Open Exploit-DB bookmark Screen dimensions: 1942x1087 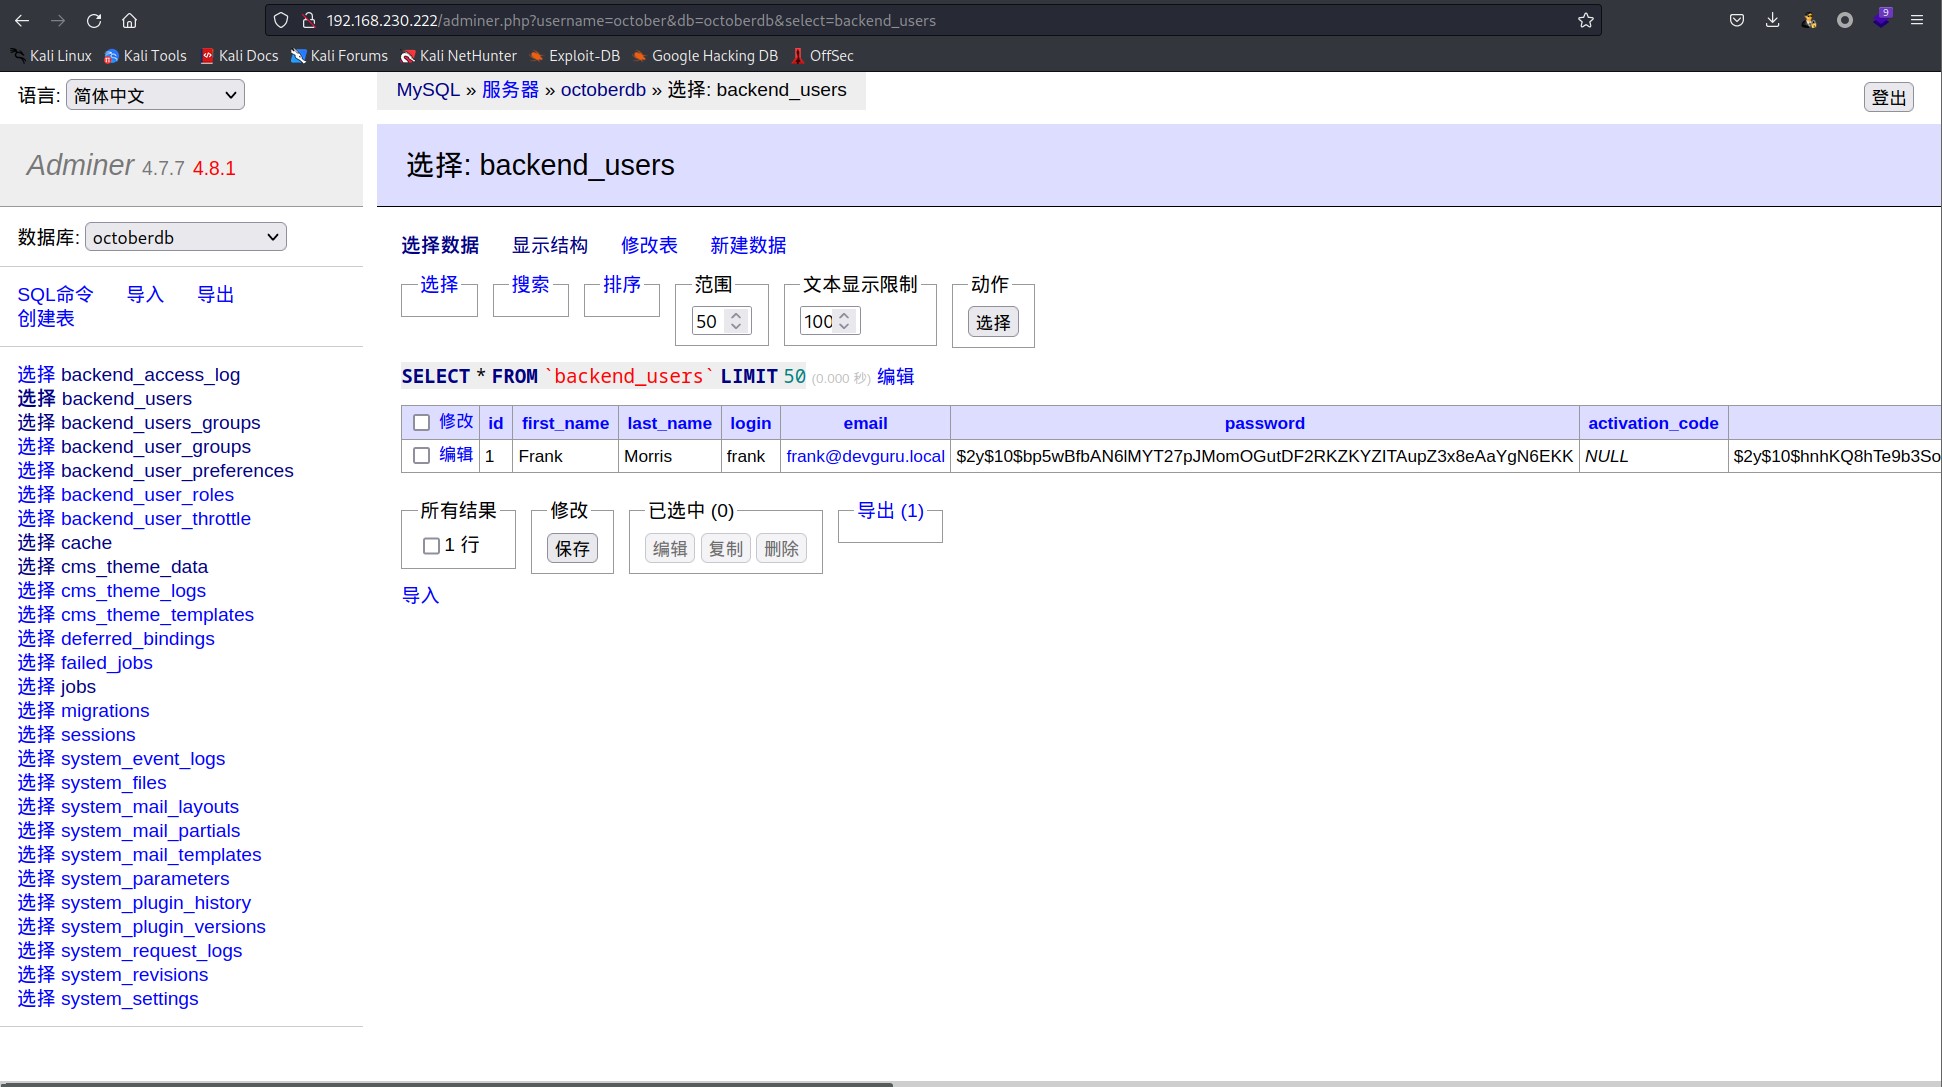(575, 56)
